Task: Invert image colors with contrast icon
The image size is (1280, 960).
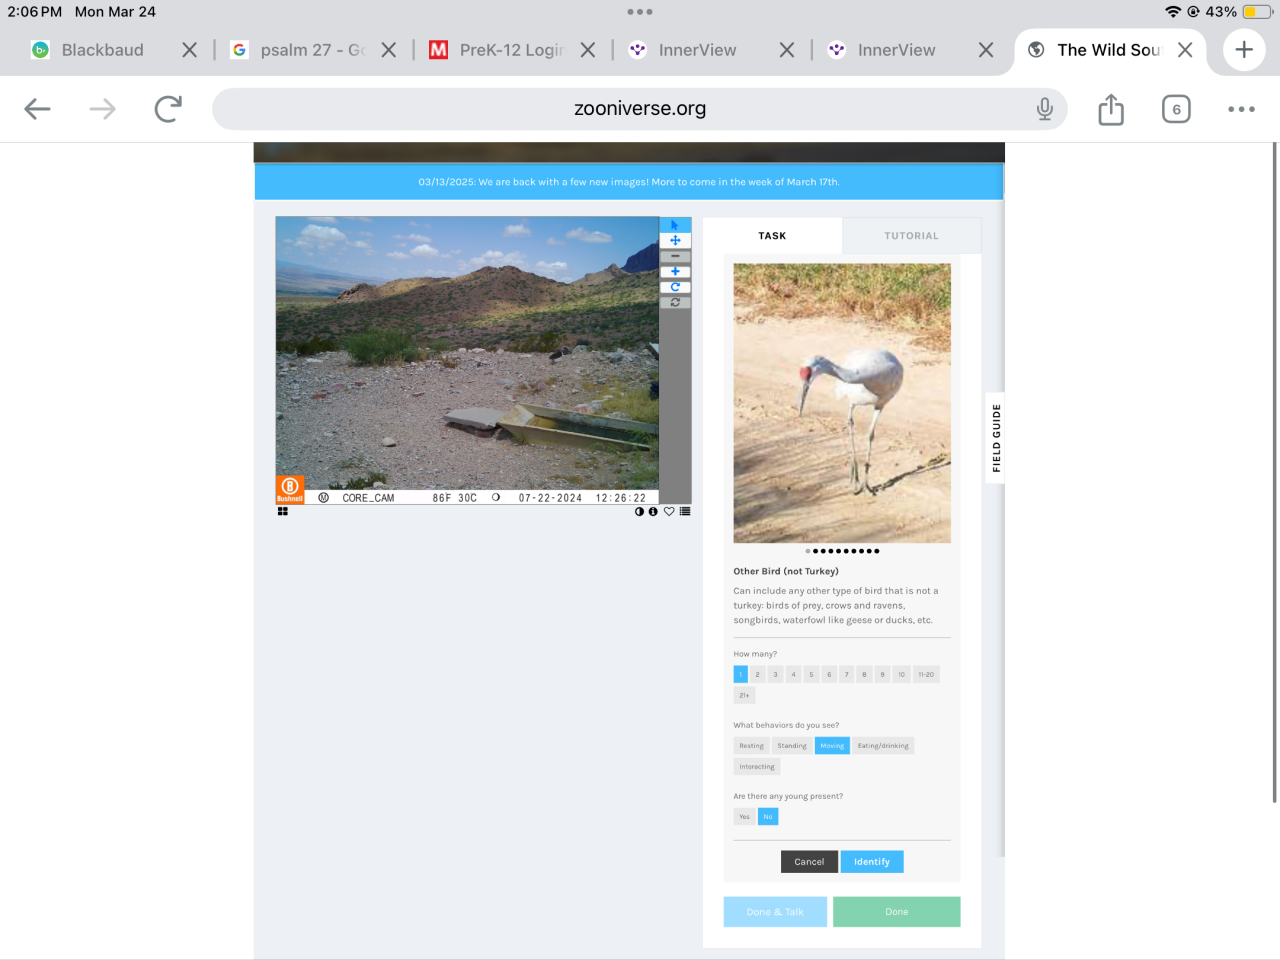Action: pos(639,511)
